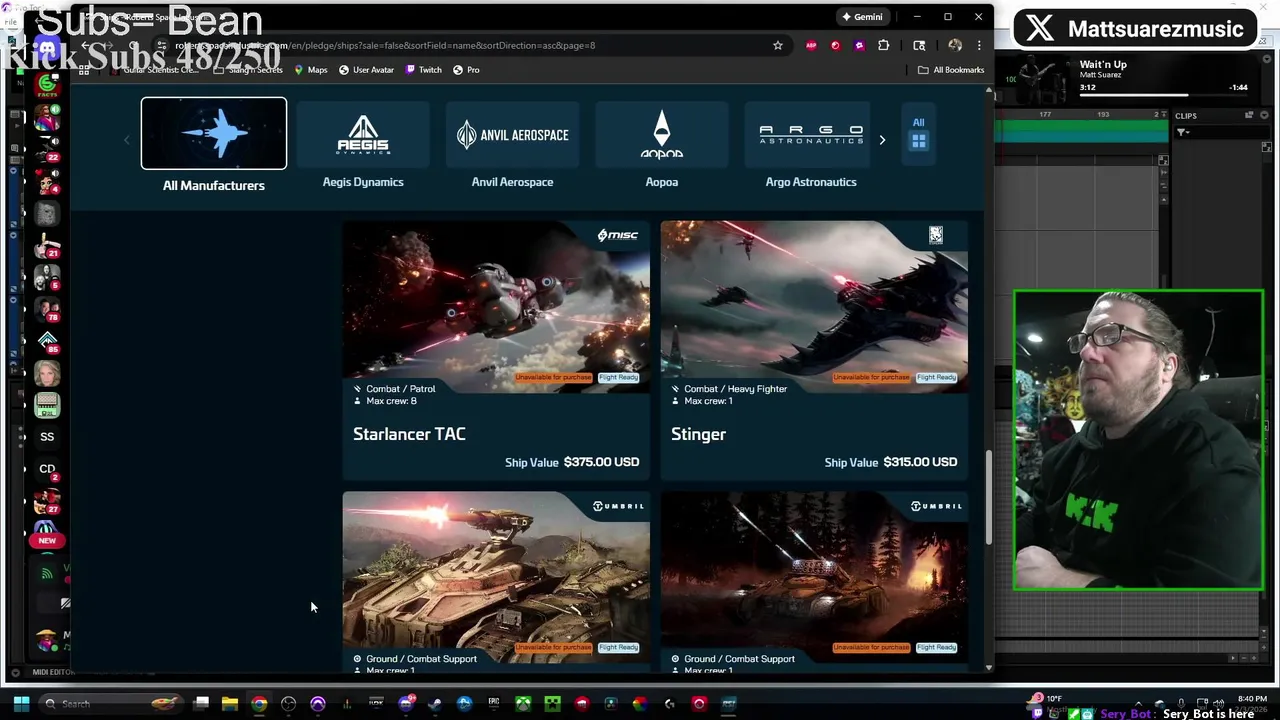Show next manufacturers with right chevron
The image size is (1280, 720).
coord(882,140)
